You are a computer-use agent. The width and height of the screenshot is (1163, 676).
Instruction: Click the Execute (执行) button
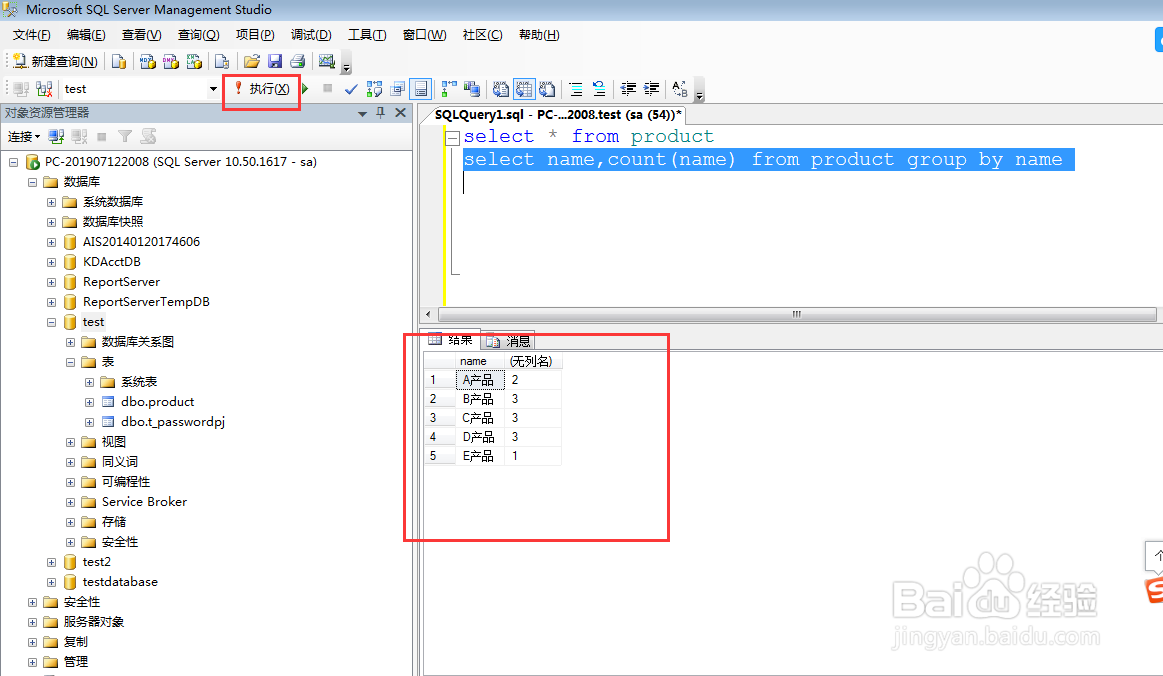[262, 89]
